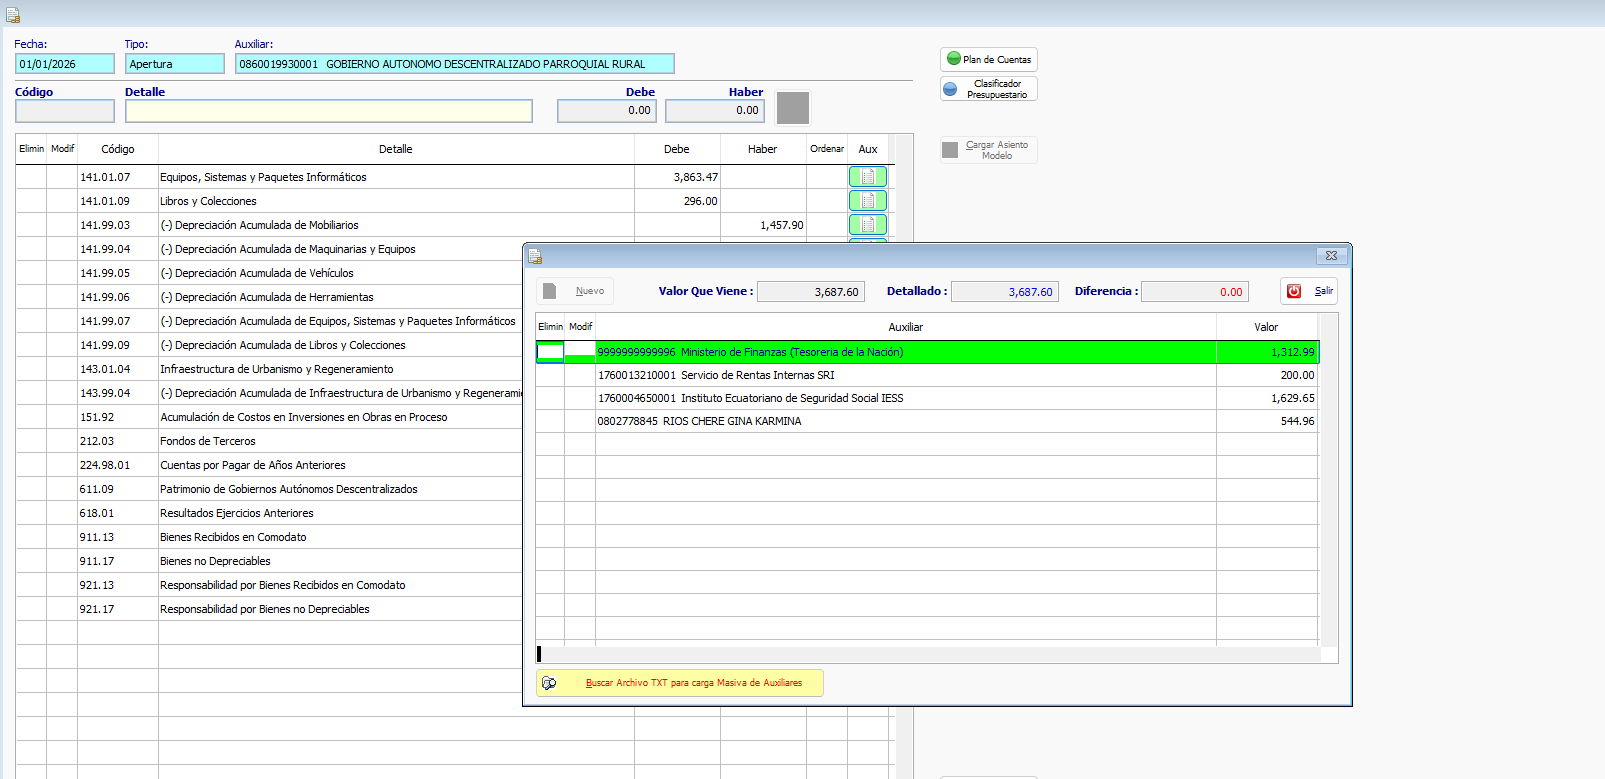Image resolution: width=1605 pixels, height=779 pixels.
Task: Click Buscar Archivo TXT para carga Masiva
Action: [680, 683]
